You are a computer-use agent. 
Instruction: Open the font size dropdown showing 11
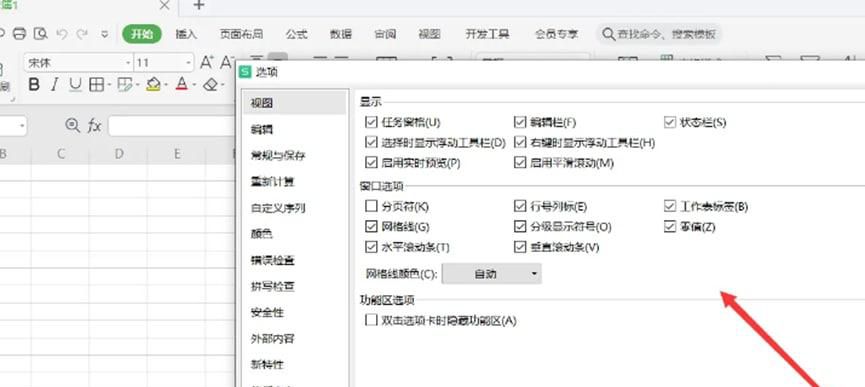(164, 62)
